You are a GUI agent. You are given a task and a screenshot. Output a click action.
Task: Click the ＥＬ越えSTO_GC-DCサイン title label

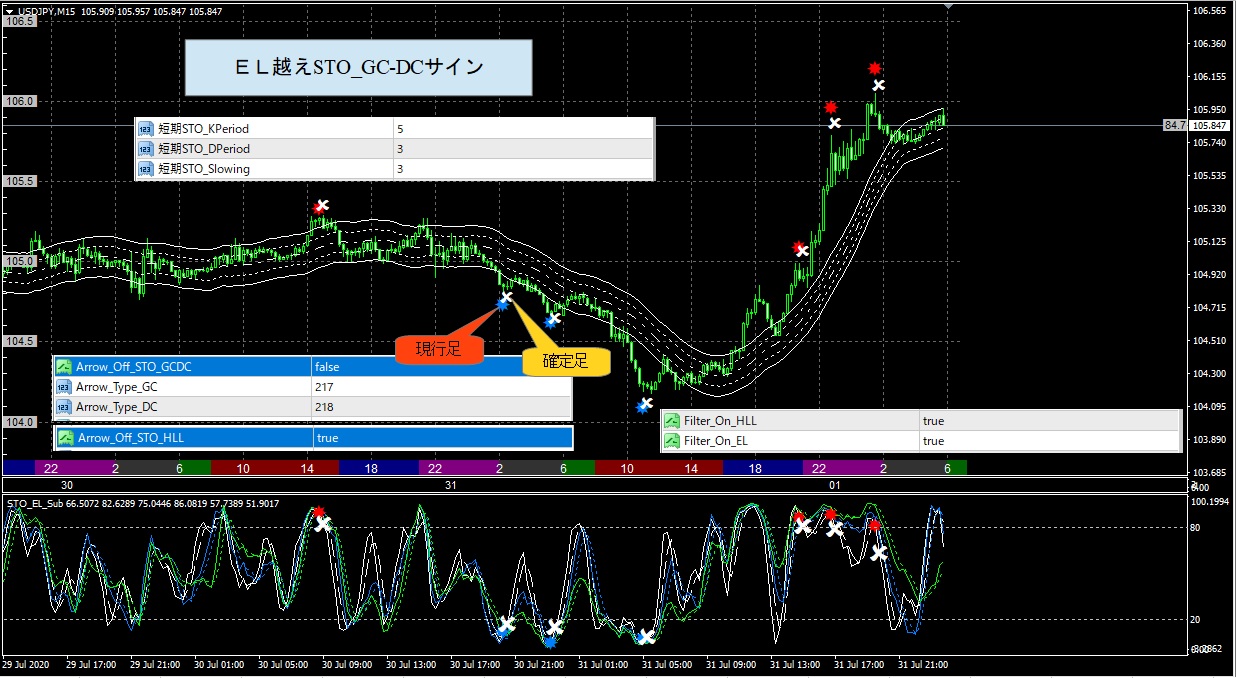click(358, 68)
